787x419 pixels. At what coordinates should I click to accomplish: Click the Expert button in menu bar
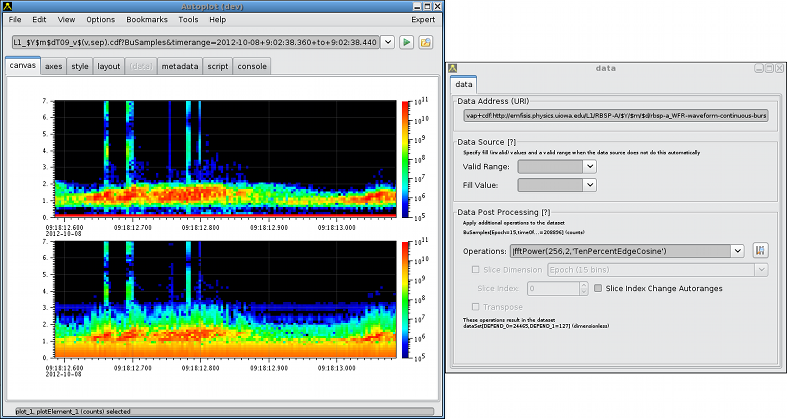point(423,19)
